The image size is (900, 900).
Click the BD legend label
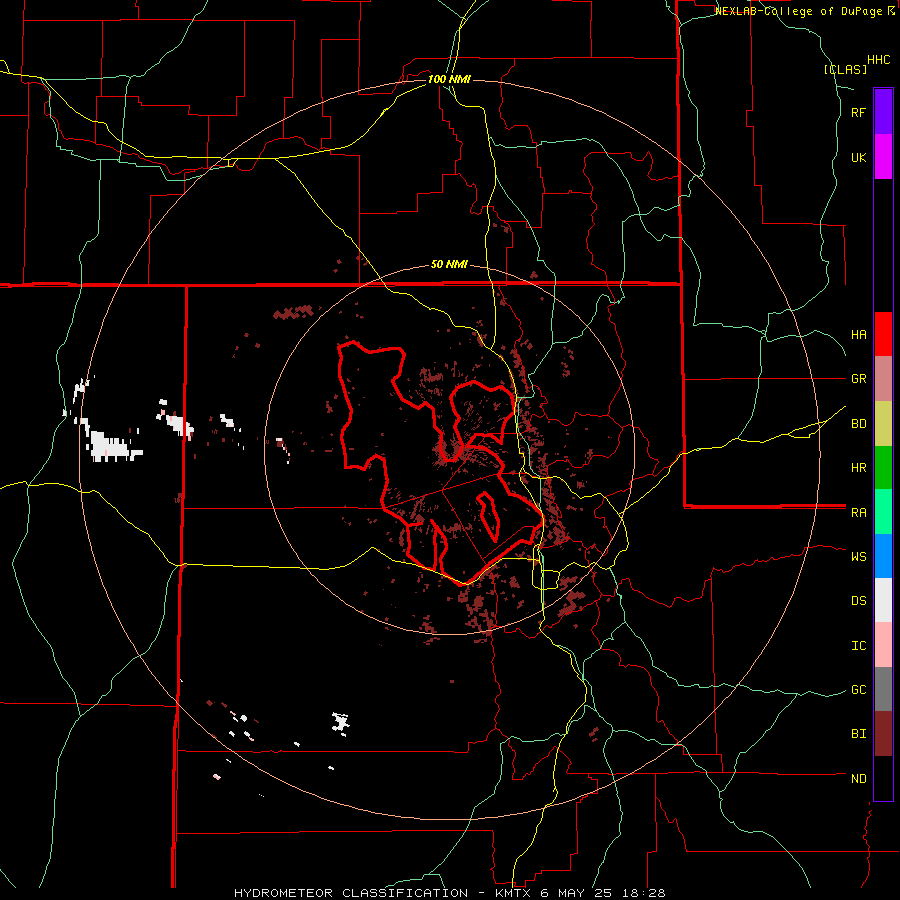pyautogui.click(x=858, y=424)
